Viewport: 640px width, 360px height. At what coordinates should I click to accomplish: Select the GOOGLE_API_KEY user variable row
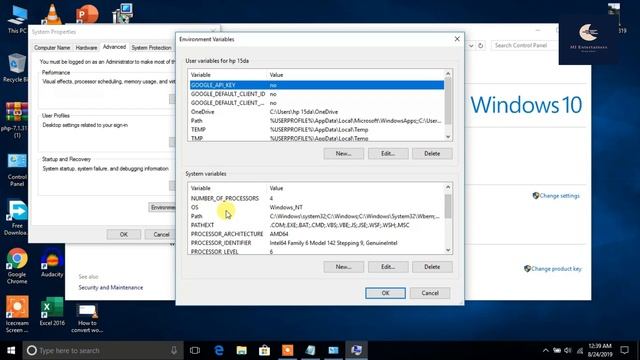pos(317,85)
